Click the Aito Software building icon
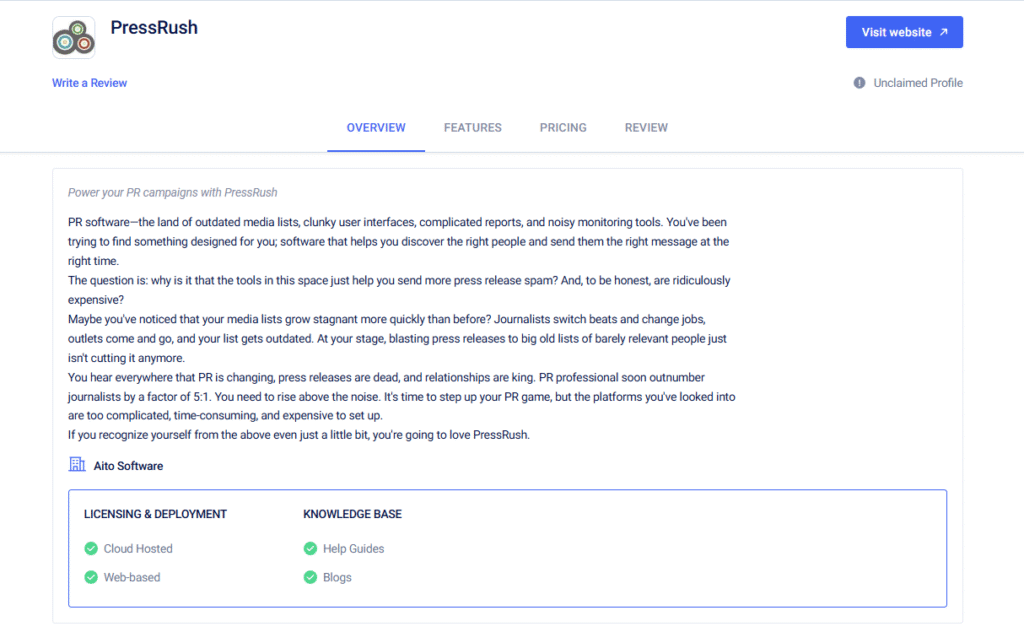 (77, 465)
